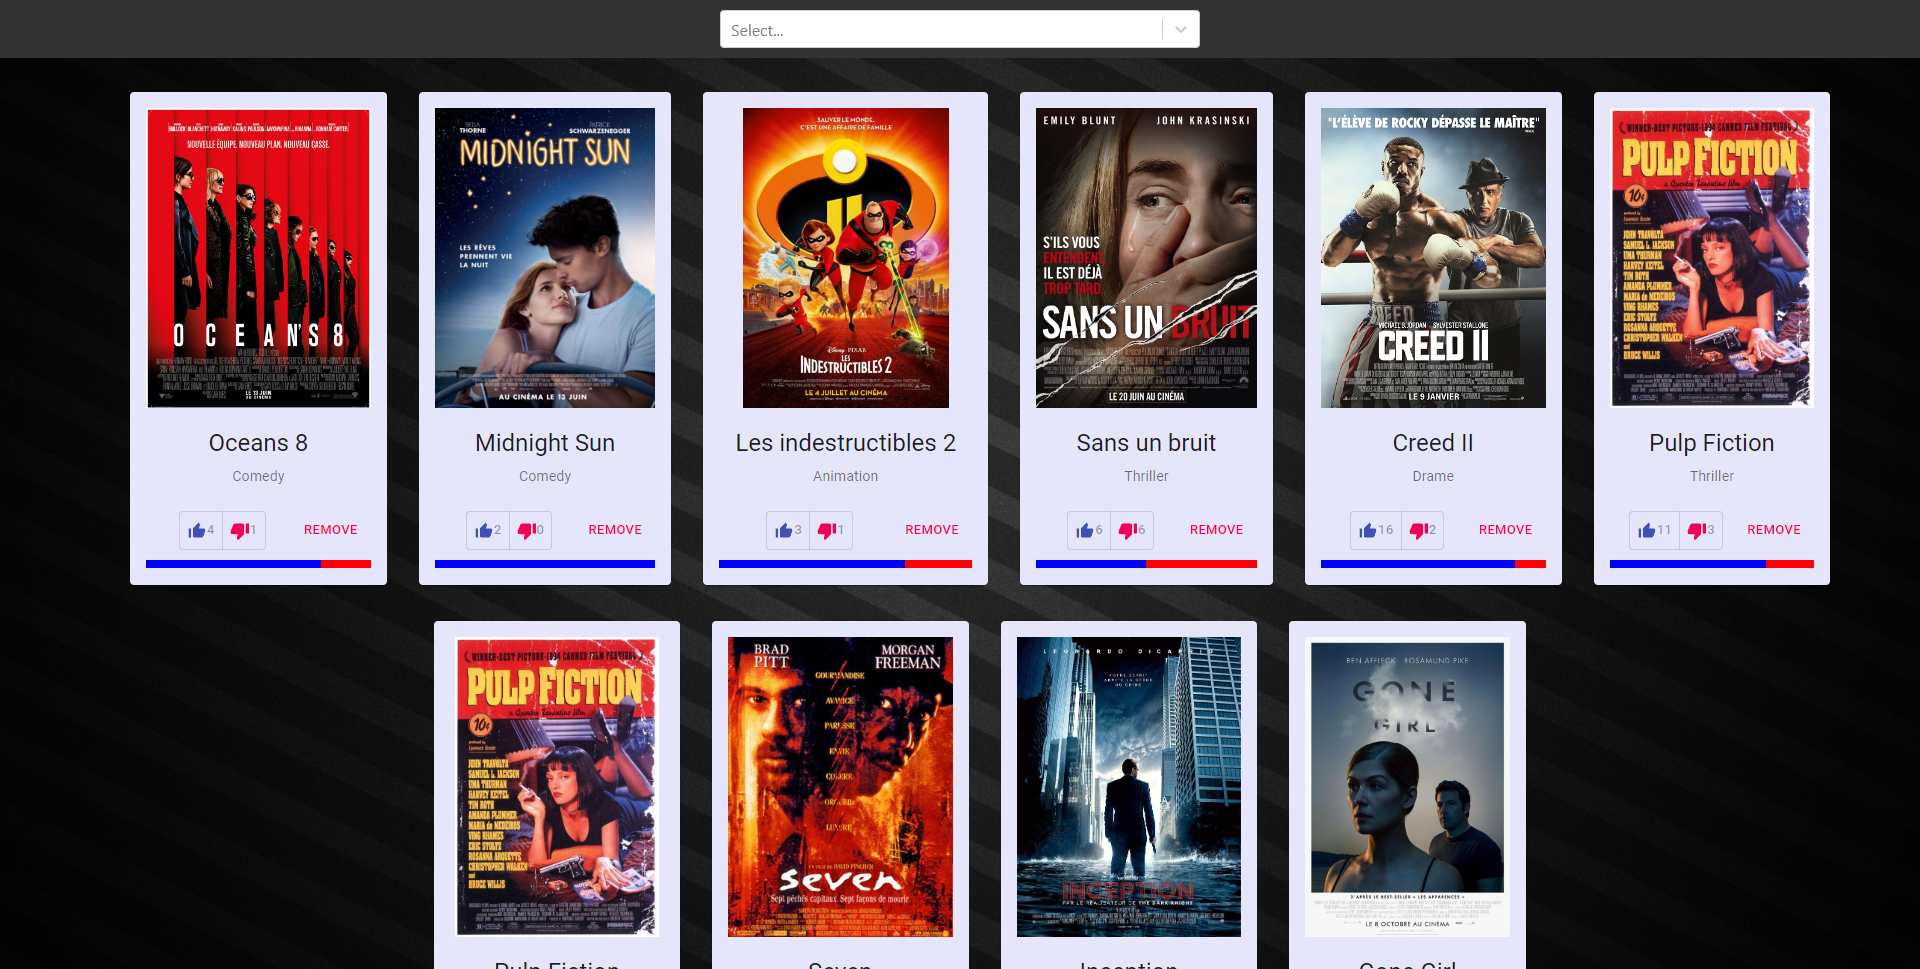Viewport: 1920px width, 969px height.
Task: Like Les indestructibles 2 with the thumbs up
Action: 786,530
